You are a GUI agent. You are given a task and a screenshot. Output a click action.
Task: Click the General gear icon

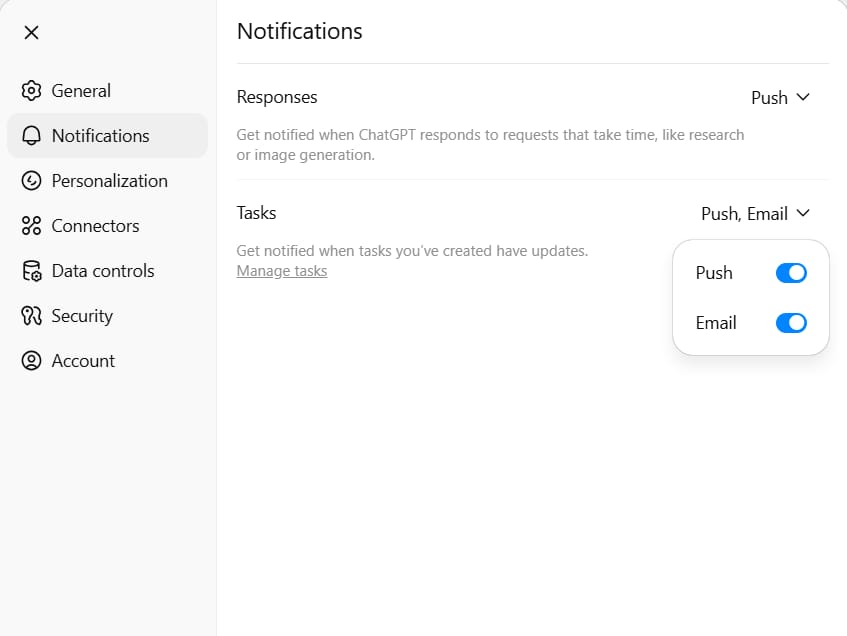tap(31, 91)
